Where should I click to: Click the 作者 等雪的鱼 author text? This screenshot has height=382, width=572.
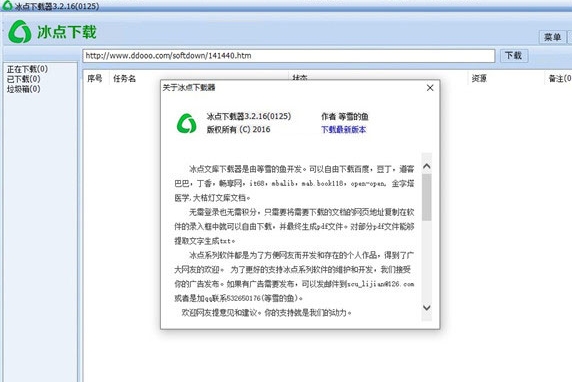point(345,116)
